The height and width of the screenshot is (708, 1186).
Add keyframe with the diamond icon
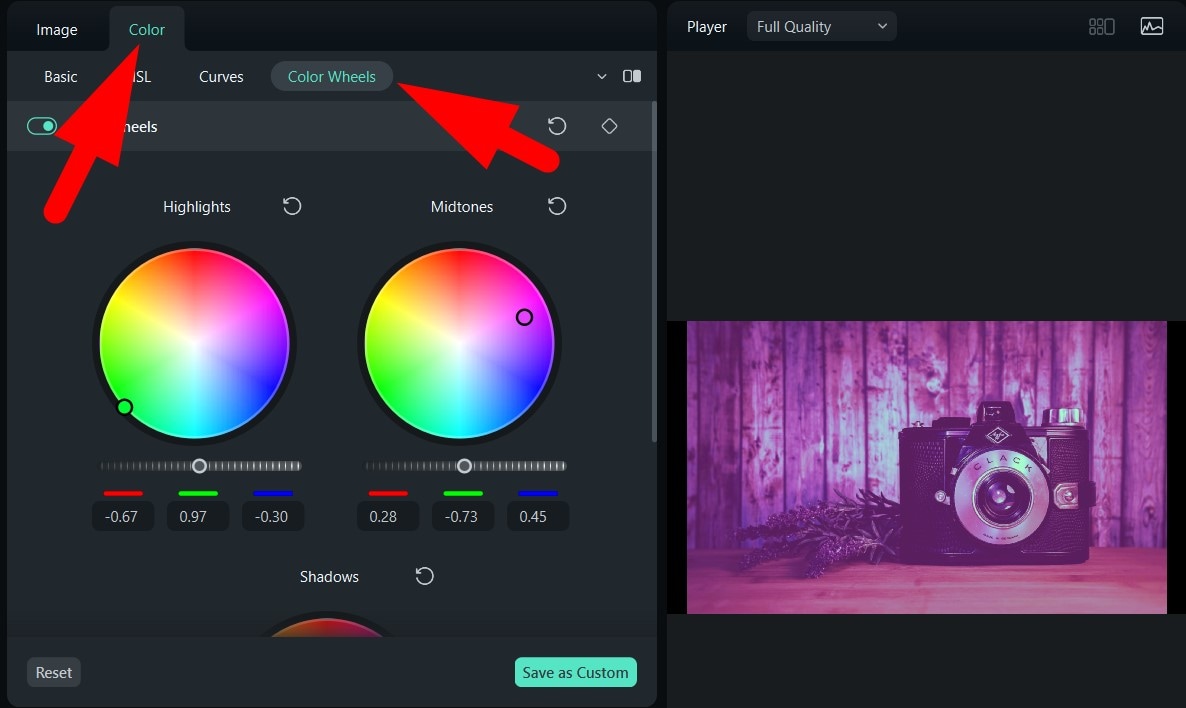[609, 126]
